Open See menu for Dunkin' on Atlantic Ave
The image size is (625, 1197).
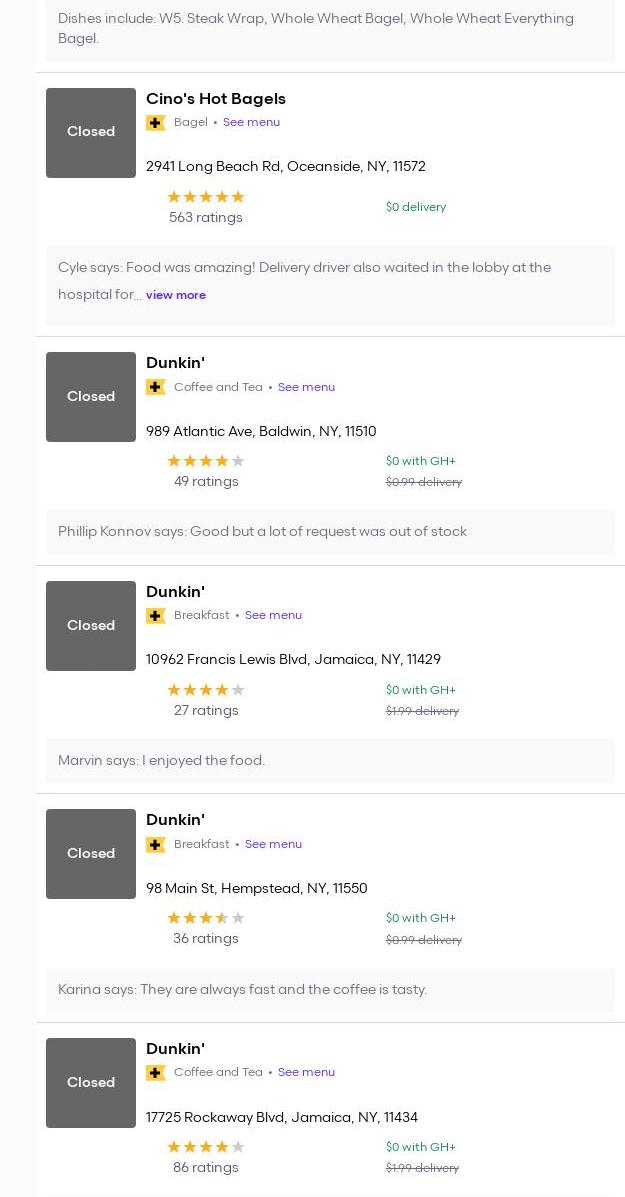(x=306, y=387)
